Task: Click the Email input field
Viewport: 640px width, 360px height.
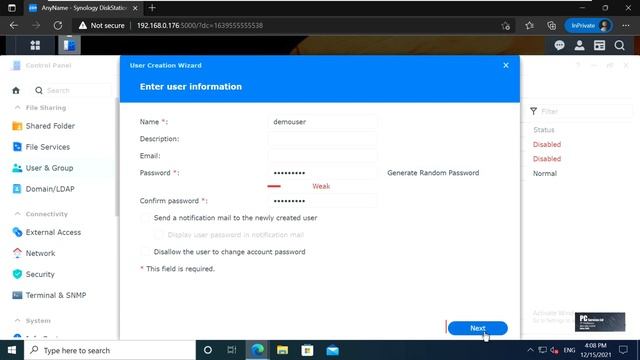Action: 323,156
